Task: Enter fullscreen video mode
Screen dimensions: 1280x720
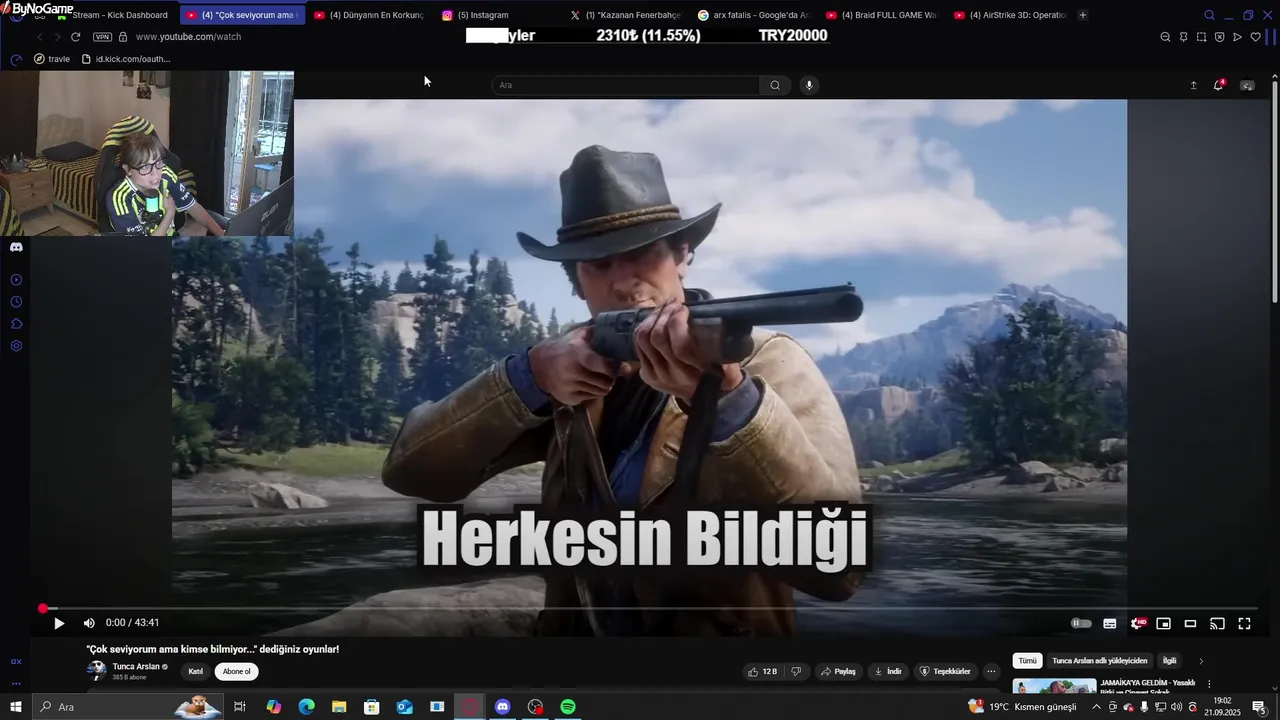Action: [1245, 623]
